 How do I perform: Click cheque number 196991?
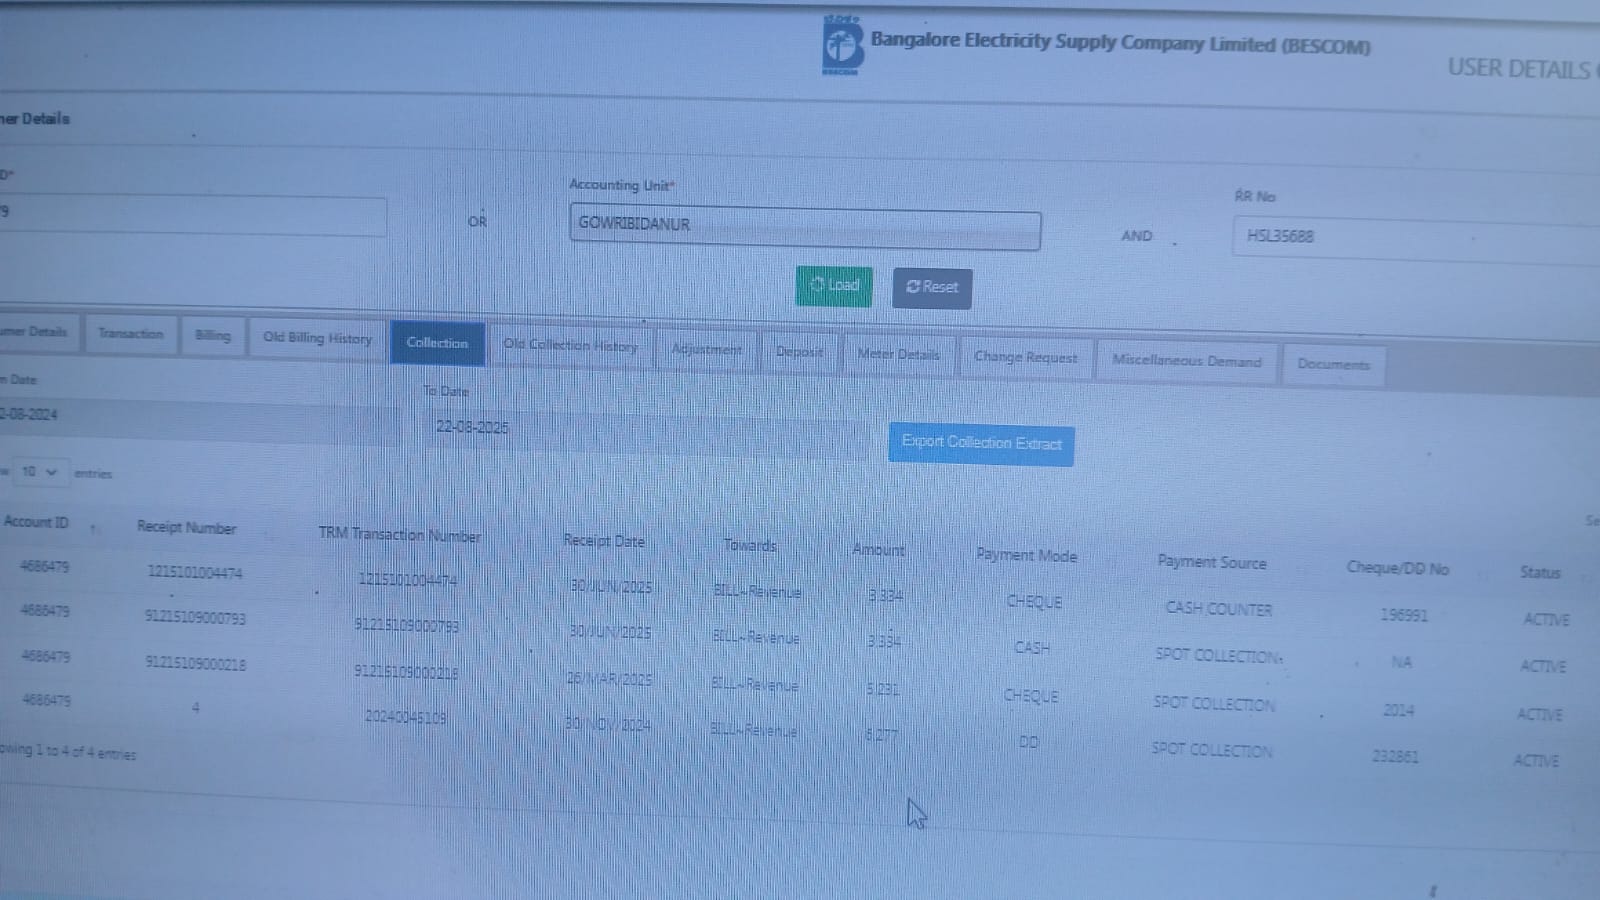tap(1404, 615)
